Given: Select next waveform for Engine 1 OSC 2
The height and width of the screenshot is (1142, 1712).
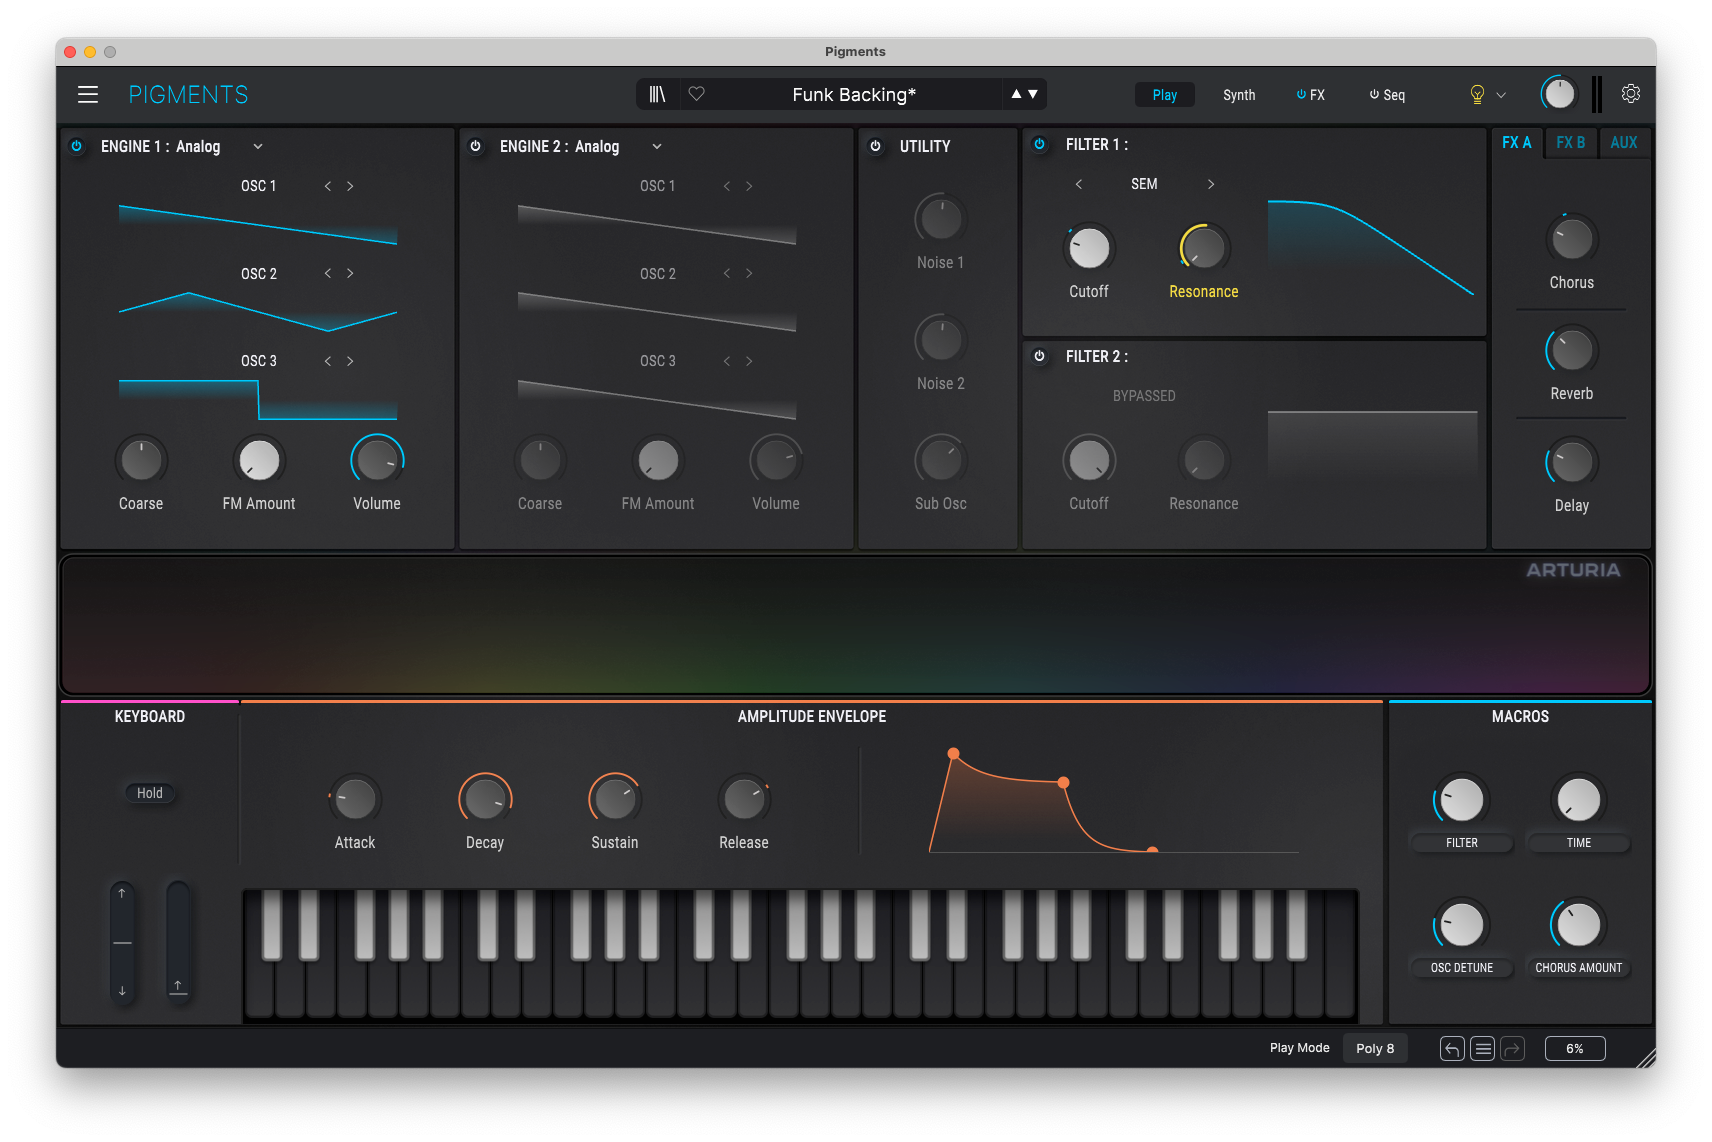Looking at the screenshot, I should (350, 273).
